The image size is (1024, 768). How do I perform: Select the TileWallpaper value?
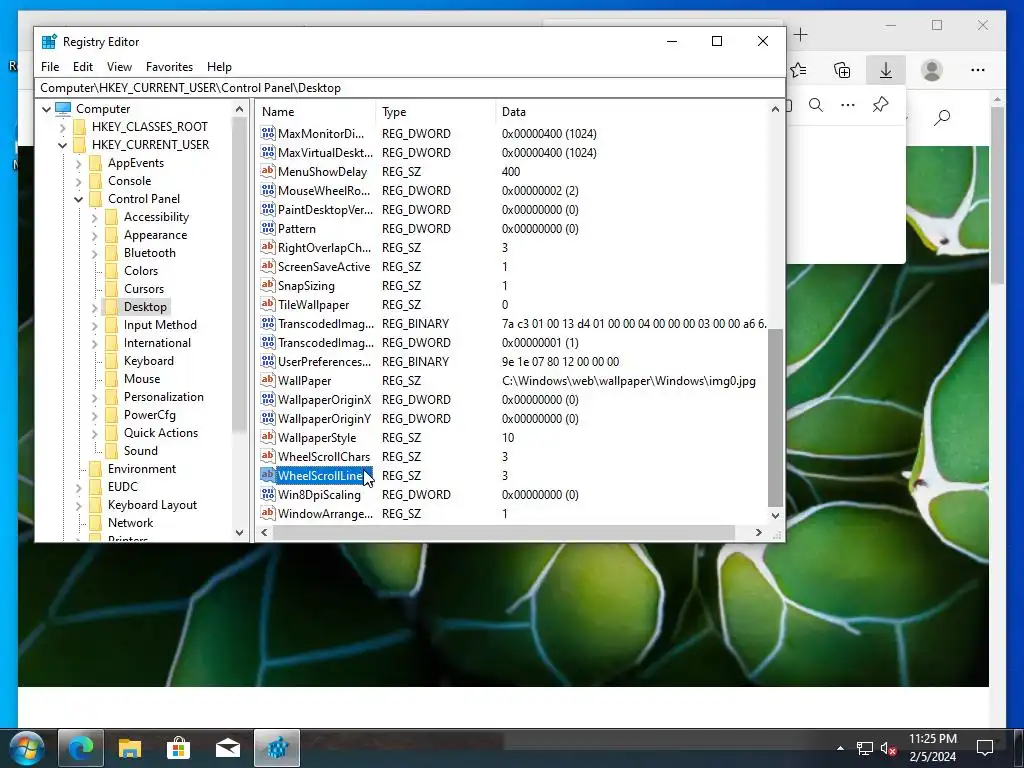[x=313, y=304]
